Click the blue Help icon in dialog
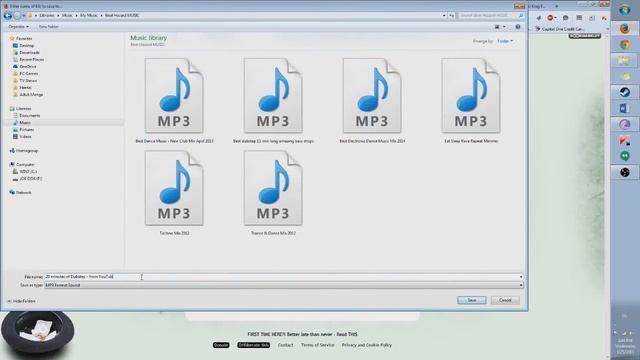Screen dimensions: 640x360 tap(518, 27)
